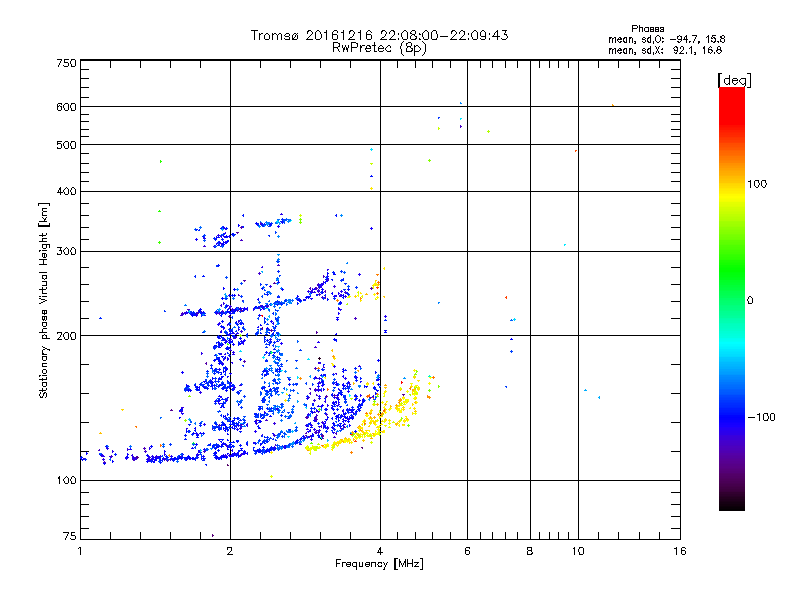
Task: Click the "1" frequency axis tick label
Action: [80, 551]
